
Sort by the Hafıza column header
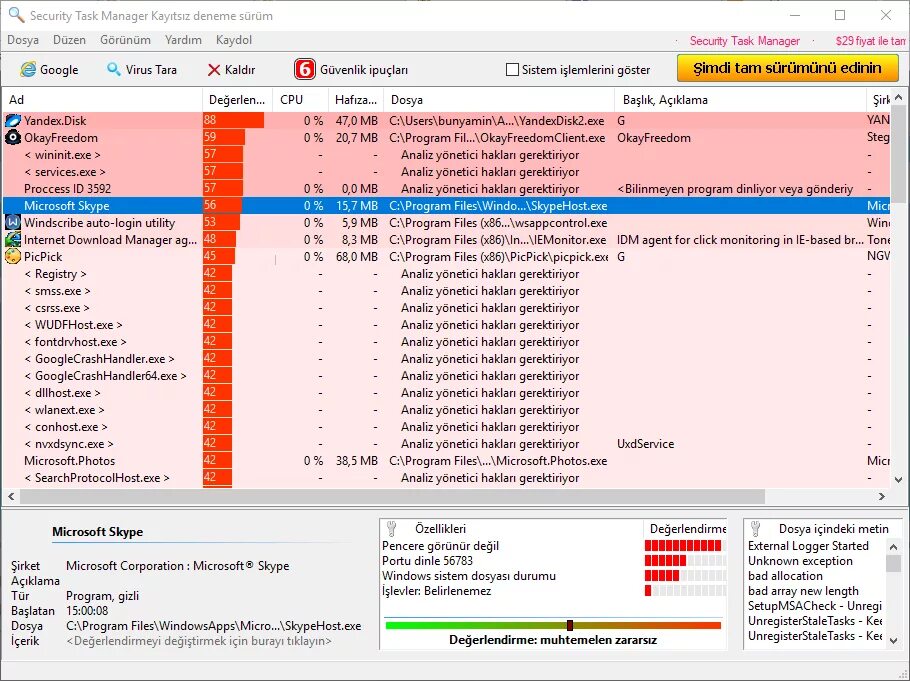356,100
